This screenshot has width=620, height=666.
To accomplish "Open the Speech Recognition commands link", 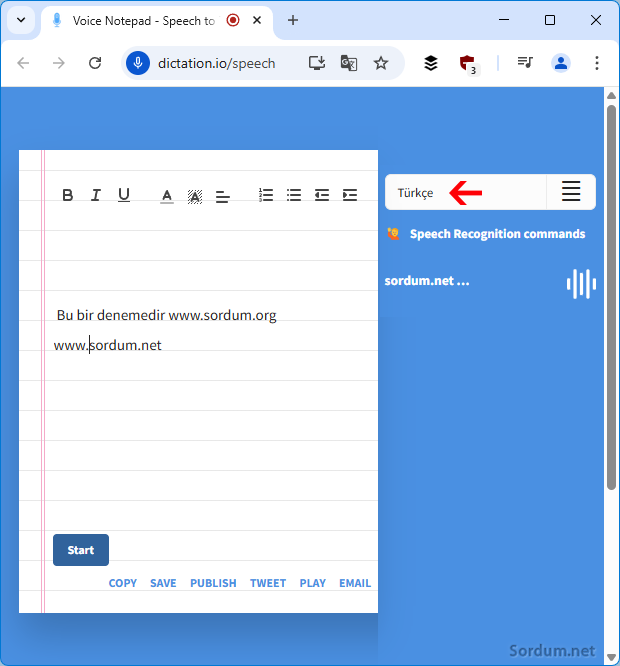I will [x=497, y=234].
